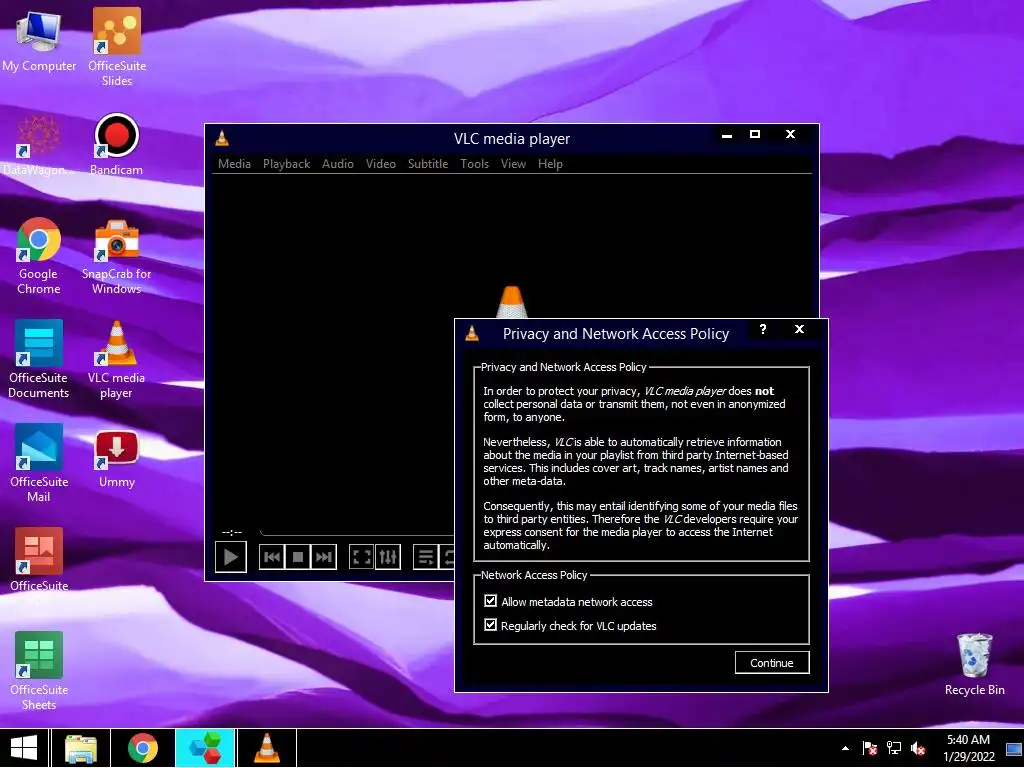Click the Action Center flag tray icon
Screen dimensions: 1024x768
[x=870, y=748]
